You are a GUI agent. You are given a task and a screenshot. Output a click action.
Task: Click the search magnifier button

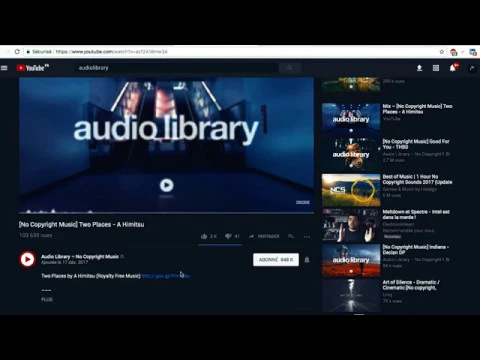click(x=290, y=68)
